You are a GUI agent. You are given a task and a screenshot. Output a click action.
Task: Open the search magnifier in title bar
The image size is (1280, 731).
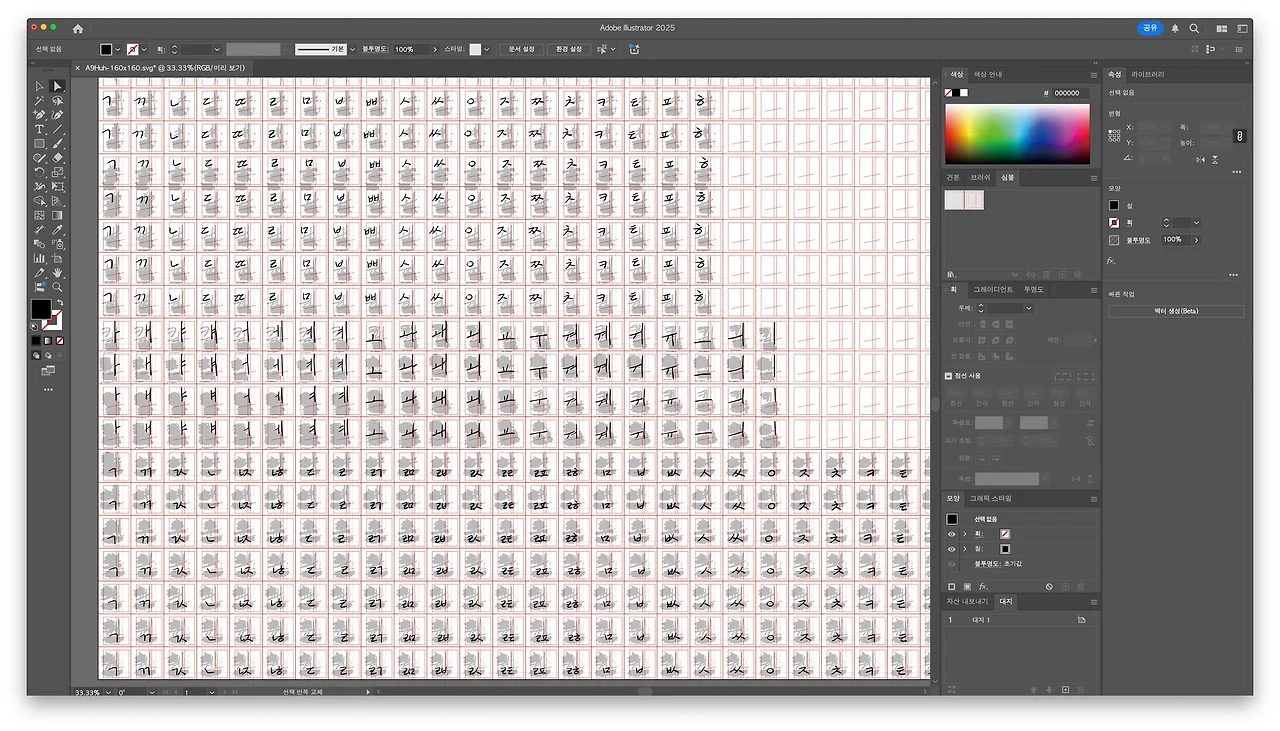[1194, 28]
